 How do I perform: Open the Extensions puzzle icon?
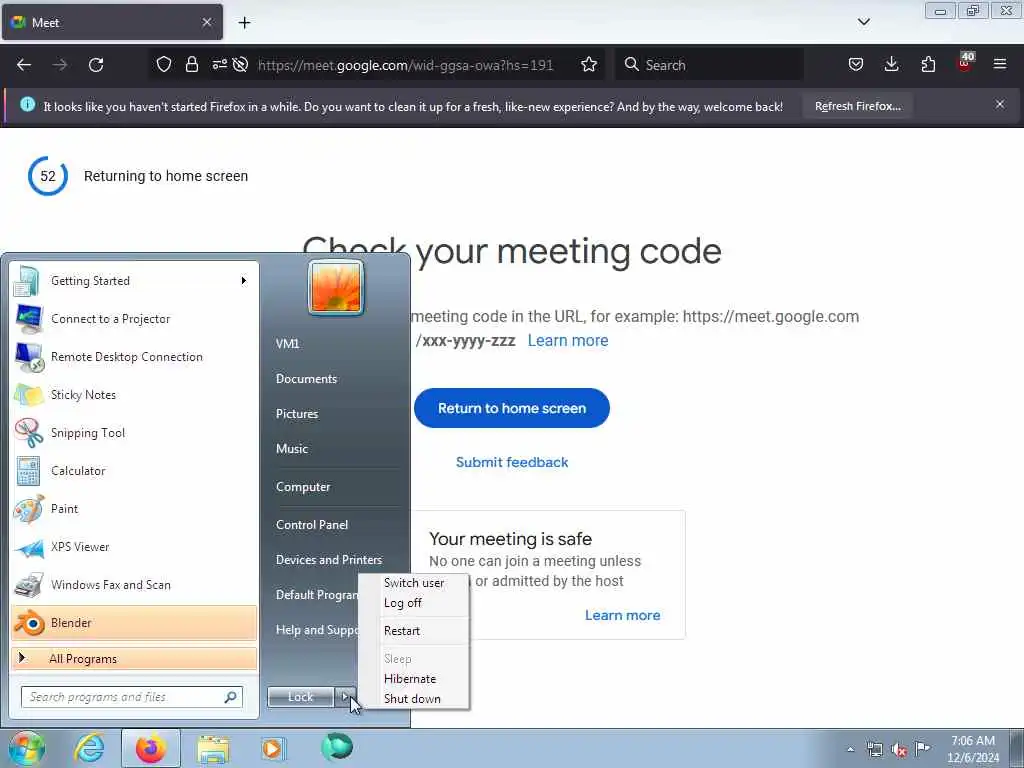tap(928, 65)
